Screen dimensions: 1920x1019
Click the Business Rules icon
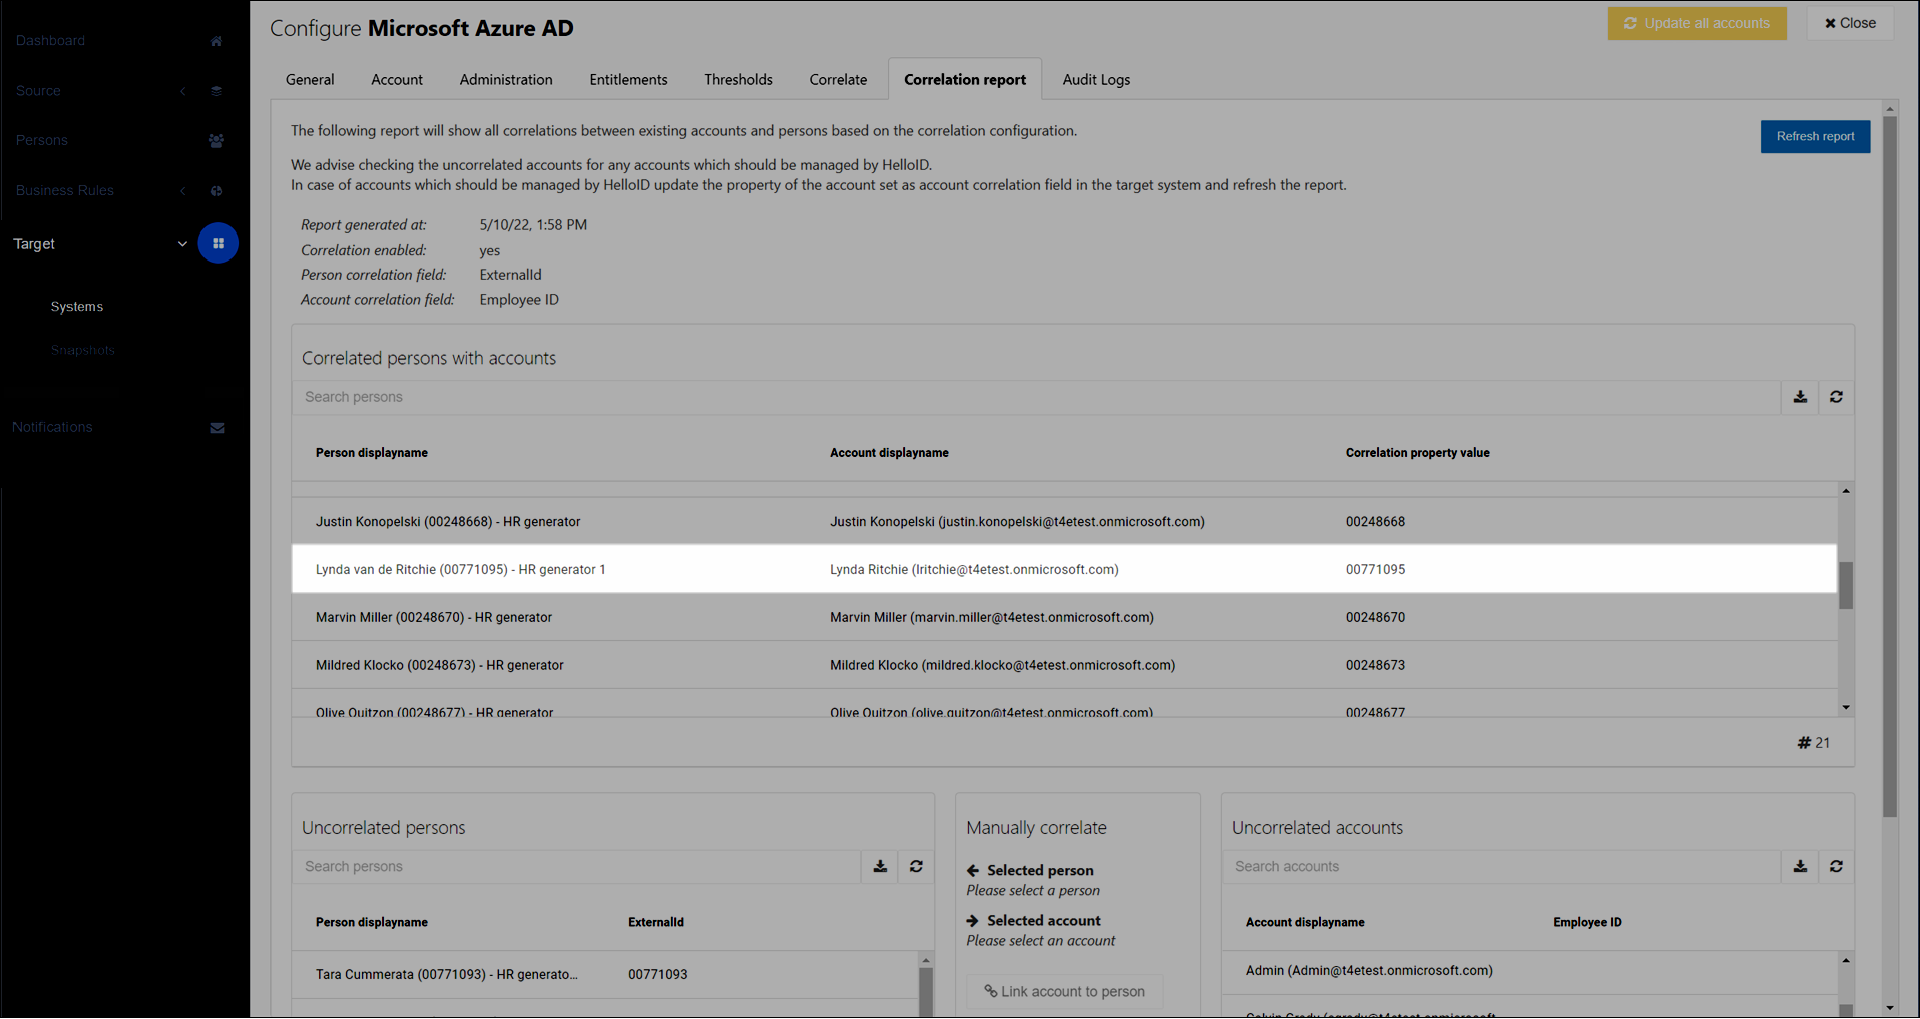click(x=216, y=191)
